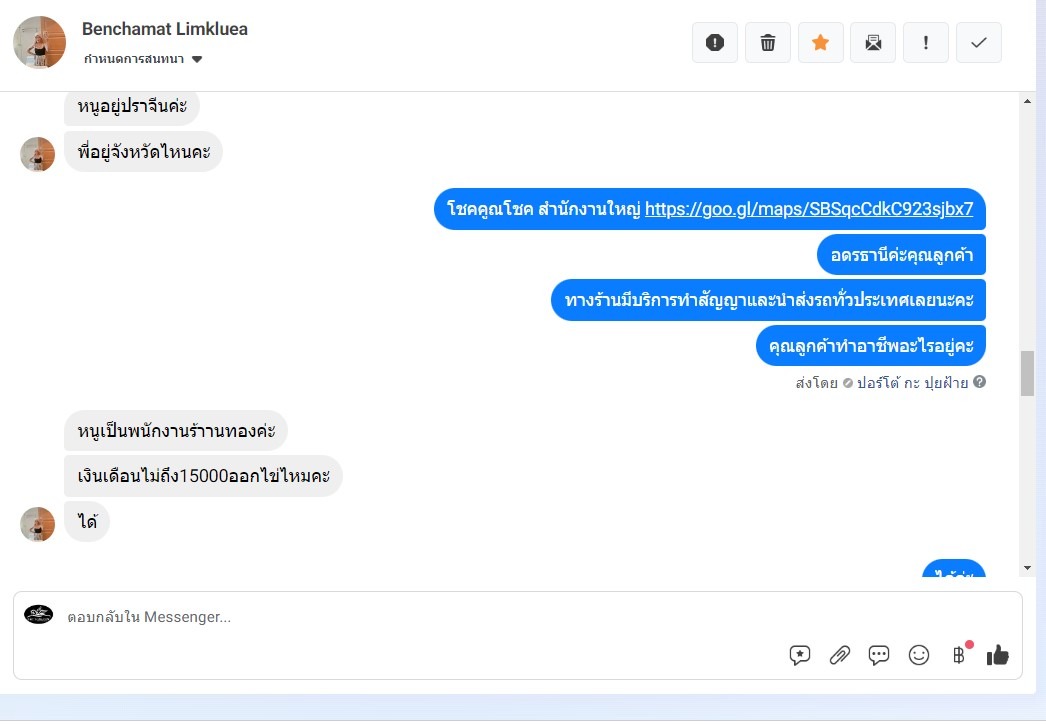
Task: Open the baht payment request icon
Action: point(959,655)
